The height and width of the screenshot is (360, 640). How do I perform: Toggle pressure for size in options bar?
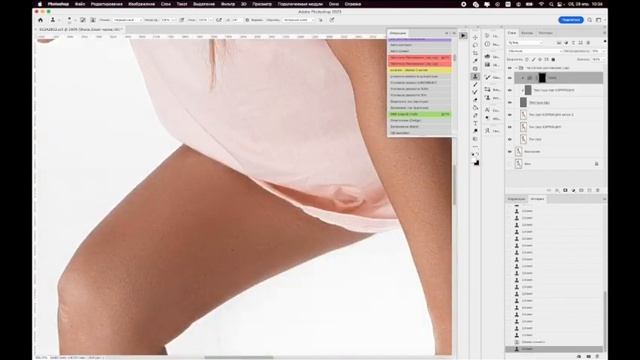coord(332,20)
